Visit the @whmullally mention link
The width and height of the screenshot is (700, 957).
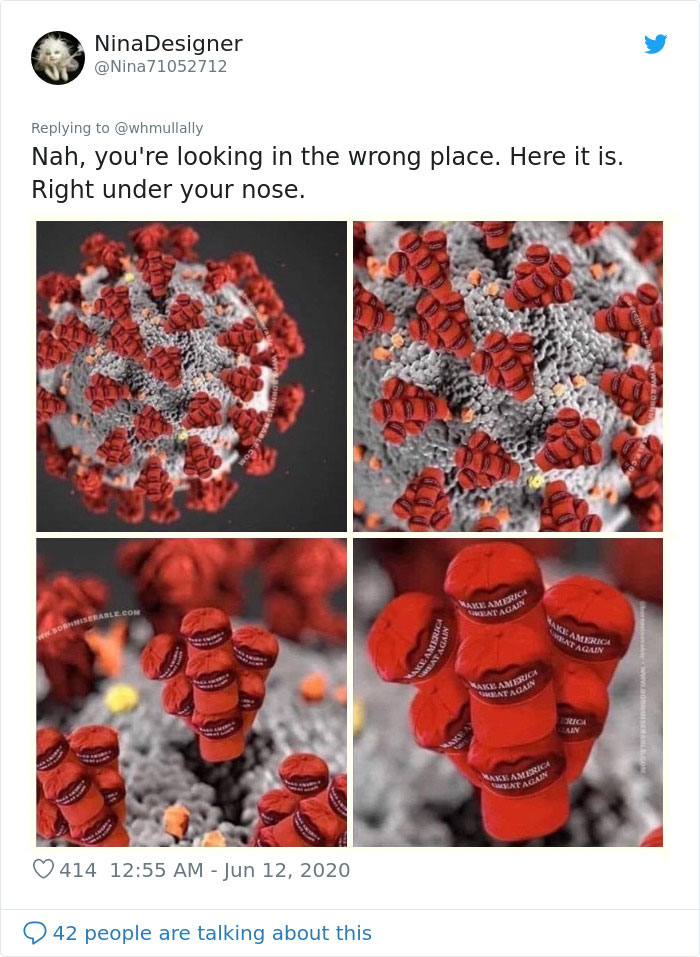159,128
